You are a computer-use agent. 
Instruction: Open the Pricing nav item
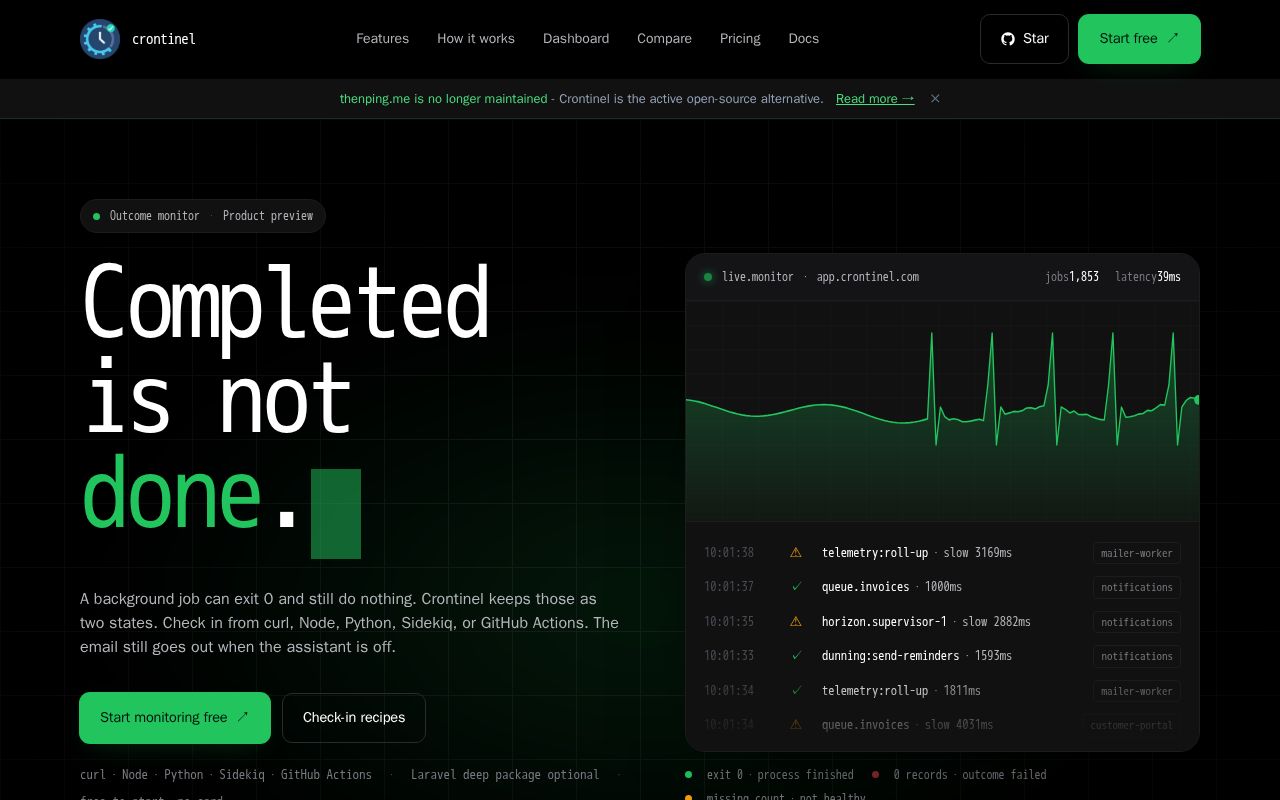[740, 39]
